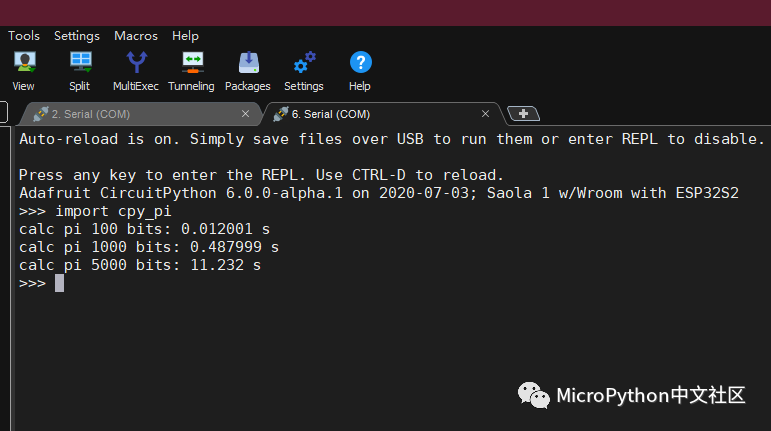Click the plug icon on the 6. Serial tab
This screenshot has height=431, width=771.
[281, 114]
